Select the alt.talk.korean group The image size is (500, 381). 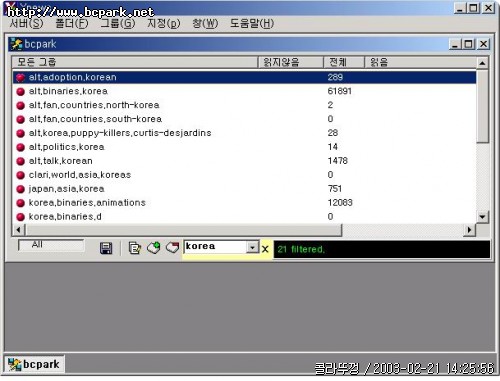coord(60,161)
